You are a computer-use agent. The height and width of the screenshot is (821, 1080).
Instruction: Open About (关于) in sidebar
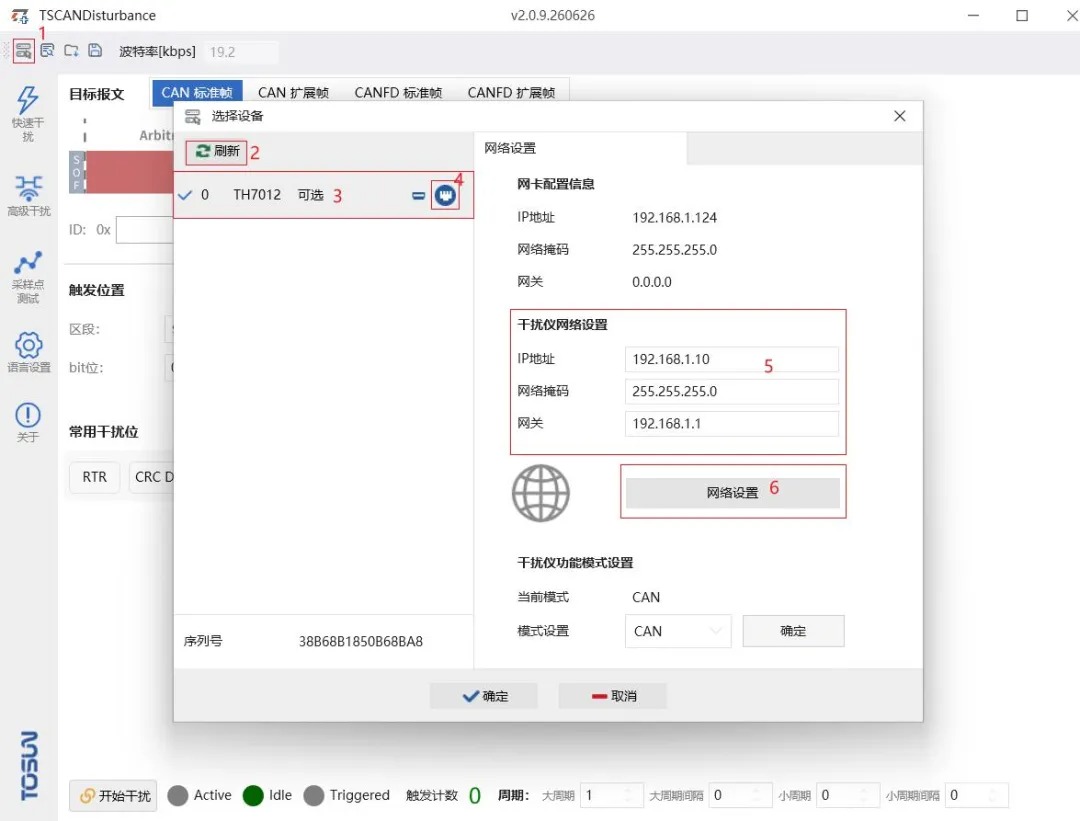pos(28,423)
